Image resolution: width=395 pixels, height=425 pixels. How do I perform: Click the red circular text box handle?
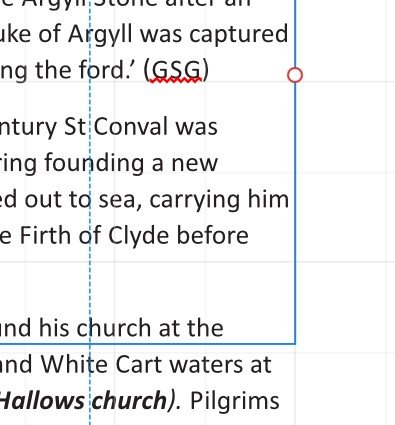[x=295, y=75]
